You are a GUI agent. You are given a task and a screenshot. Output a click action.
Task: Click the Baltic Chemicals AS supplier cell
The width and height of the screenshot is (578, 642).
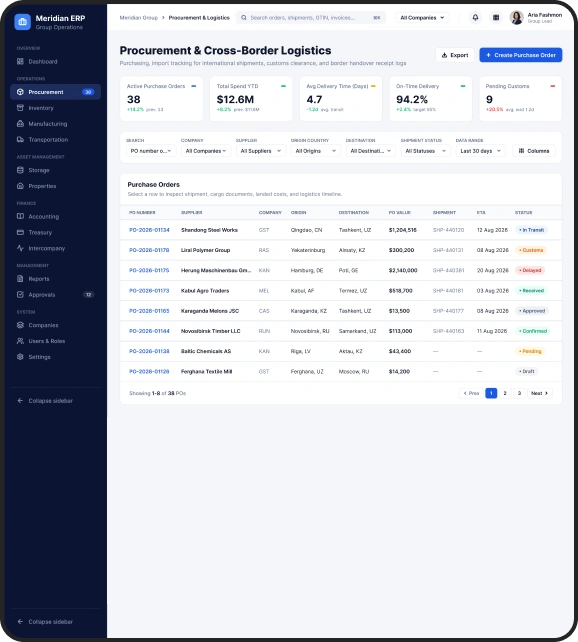tap(206, 351)
